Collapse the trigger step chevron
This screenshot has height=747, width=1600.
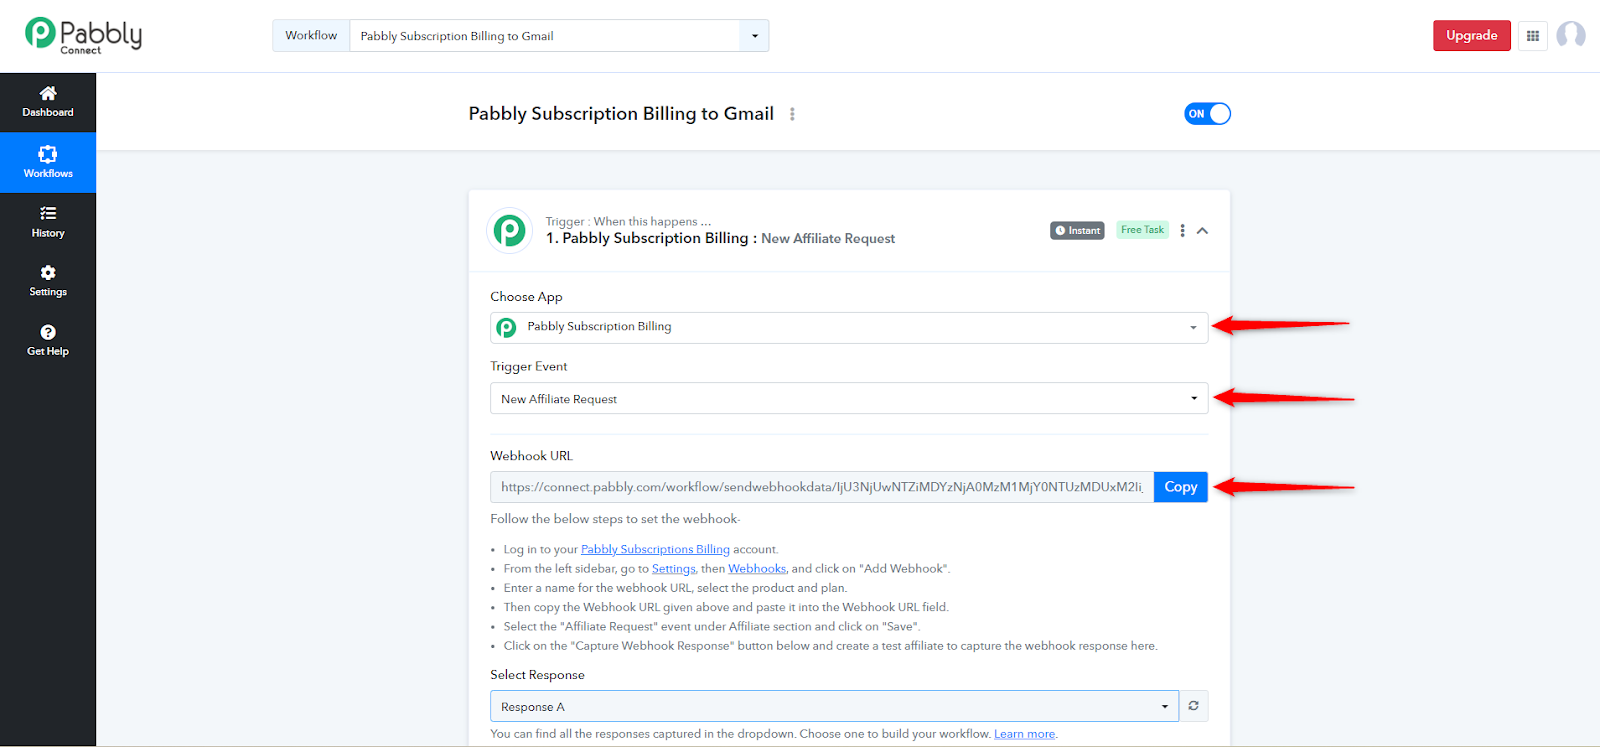click(1202, 231)
